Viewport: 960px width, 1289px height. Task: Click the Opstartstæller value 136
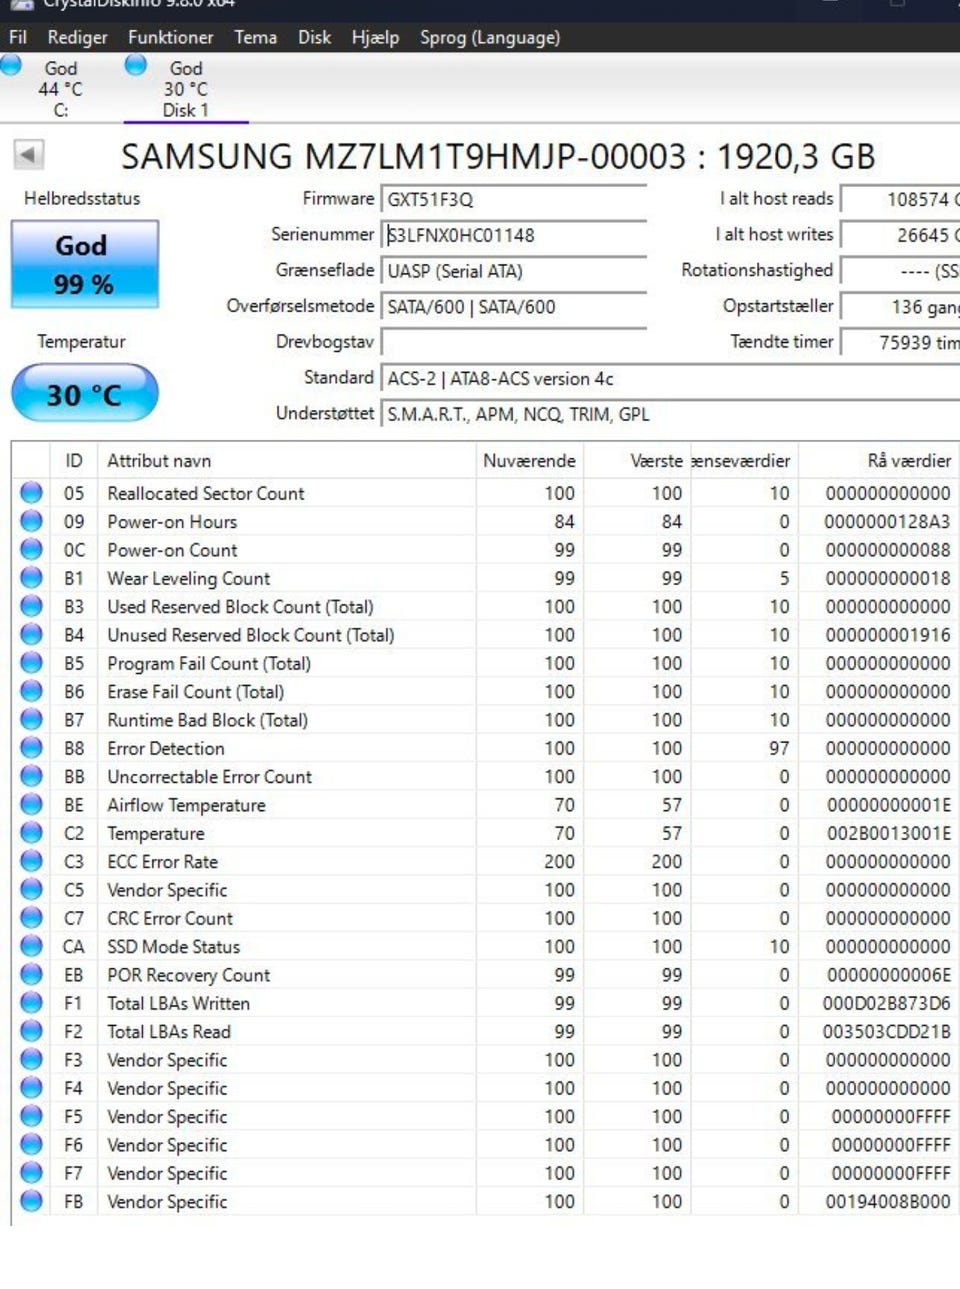(900, 307)
